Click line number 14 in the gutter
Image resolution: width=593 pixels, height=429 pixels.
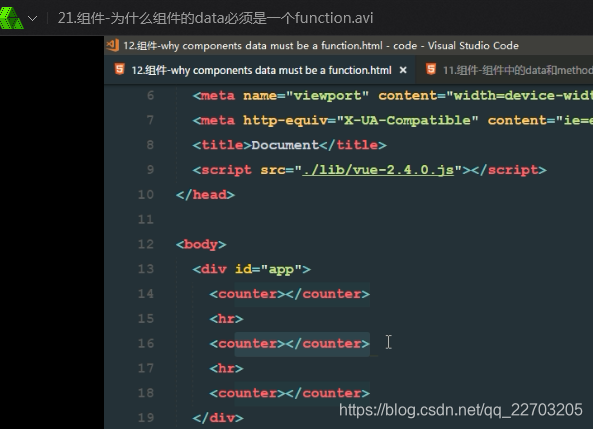(146, 294)
